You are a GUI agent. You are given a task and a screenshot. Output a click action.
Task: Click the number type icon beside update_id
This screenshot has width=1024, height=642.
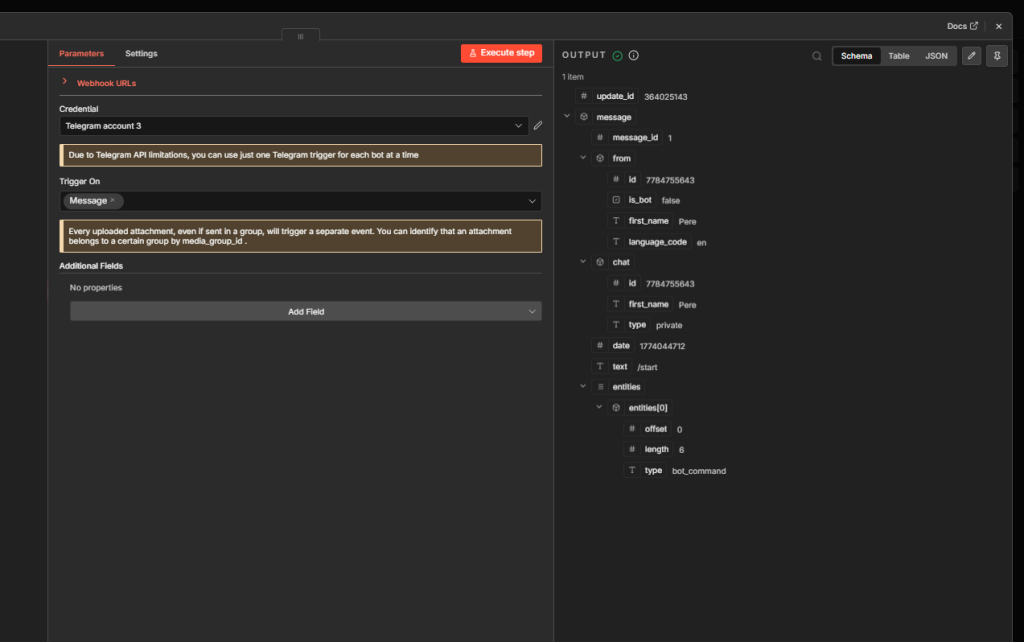point(585,96)
